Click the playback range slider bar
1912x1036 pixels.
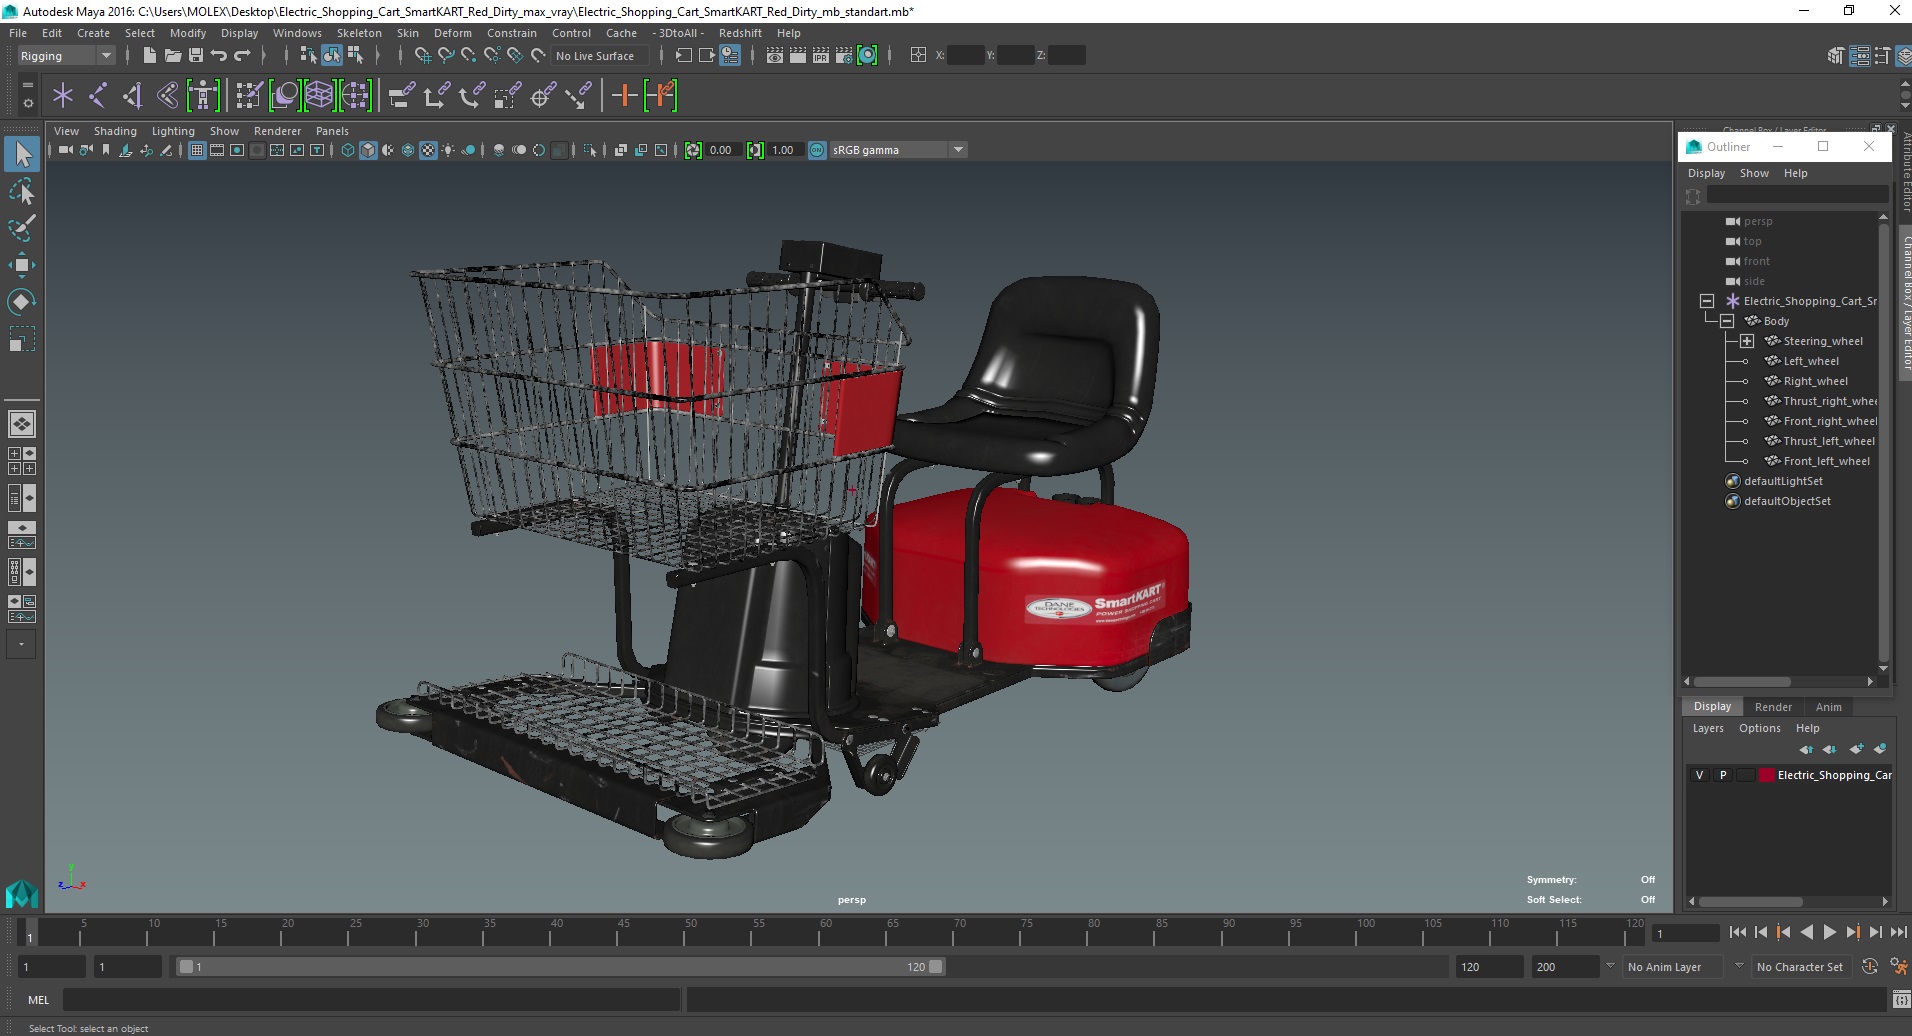click(560, 967)
